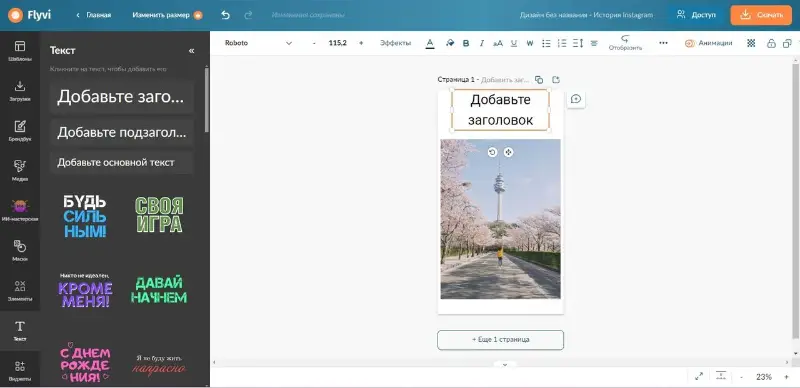Select the Текст sidebar section
The width and height of the screenshot is (800, 388).
click(x=20, y=330)
